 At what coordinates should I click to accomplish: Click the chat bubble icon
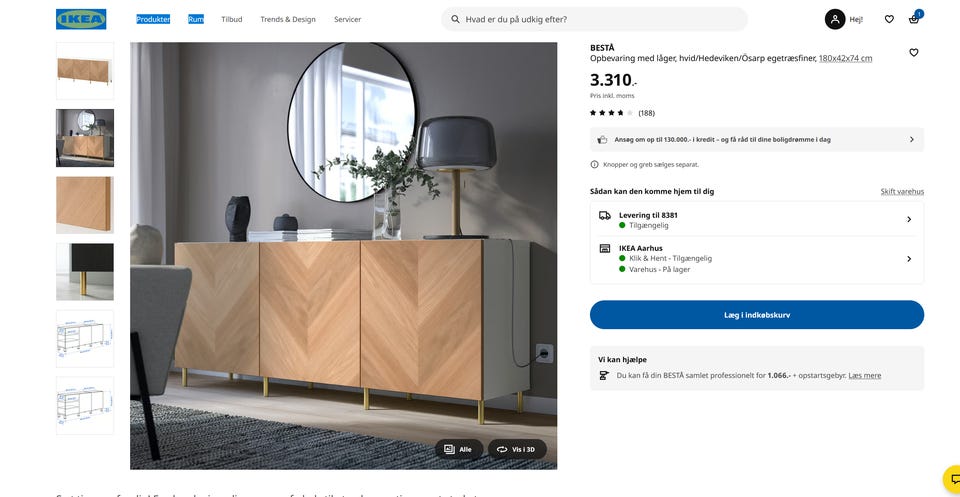[x=953, y=477]
